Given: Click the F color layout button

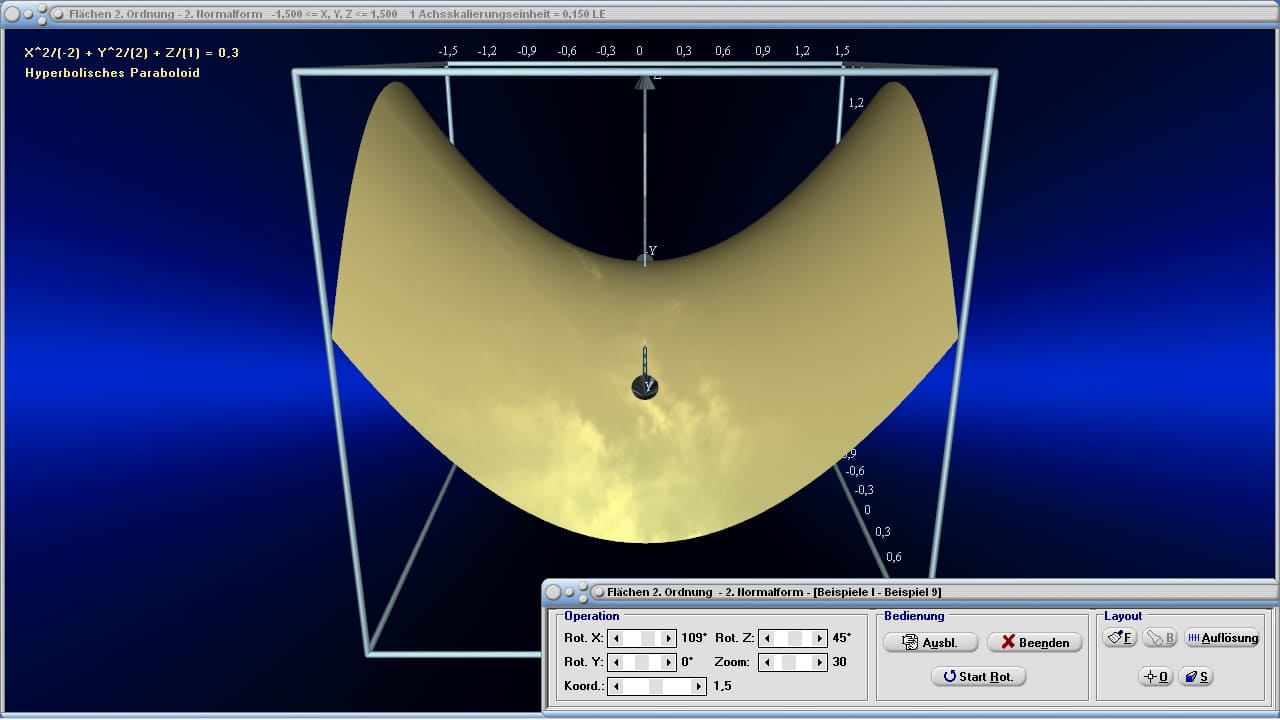Looking at the screenshot, I should click(x=1119, y=637).
